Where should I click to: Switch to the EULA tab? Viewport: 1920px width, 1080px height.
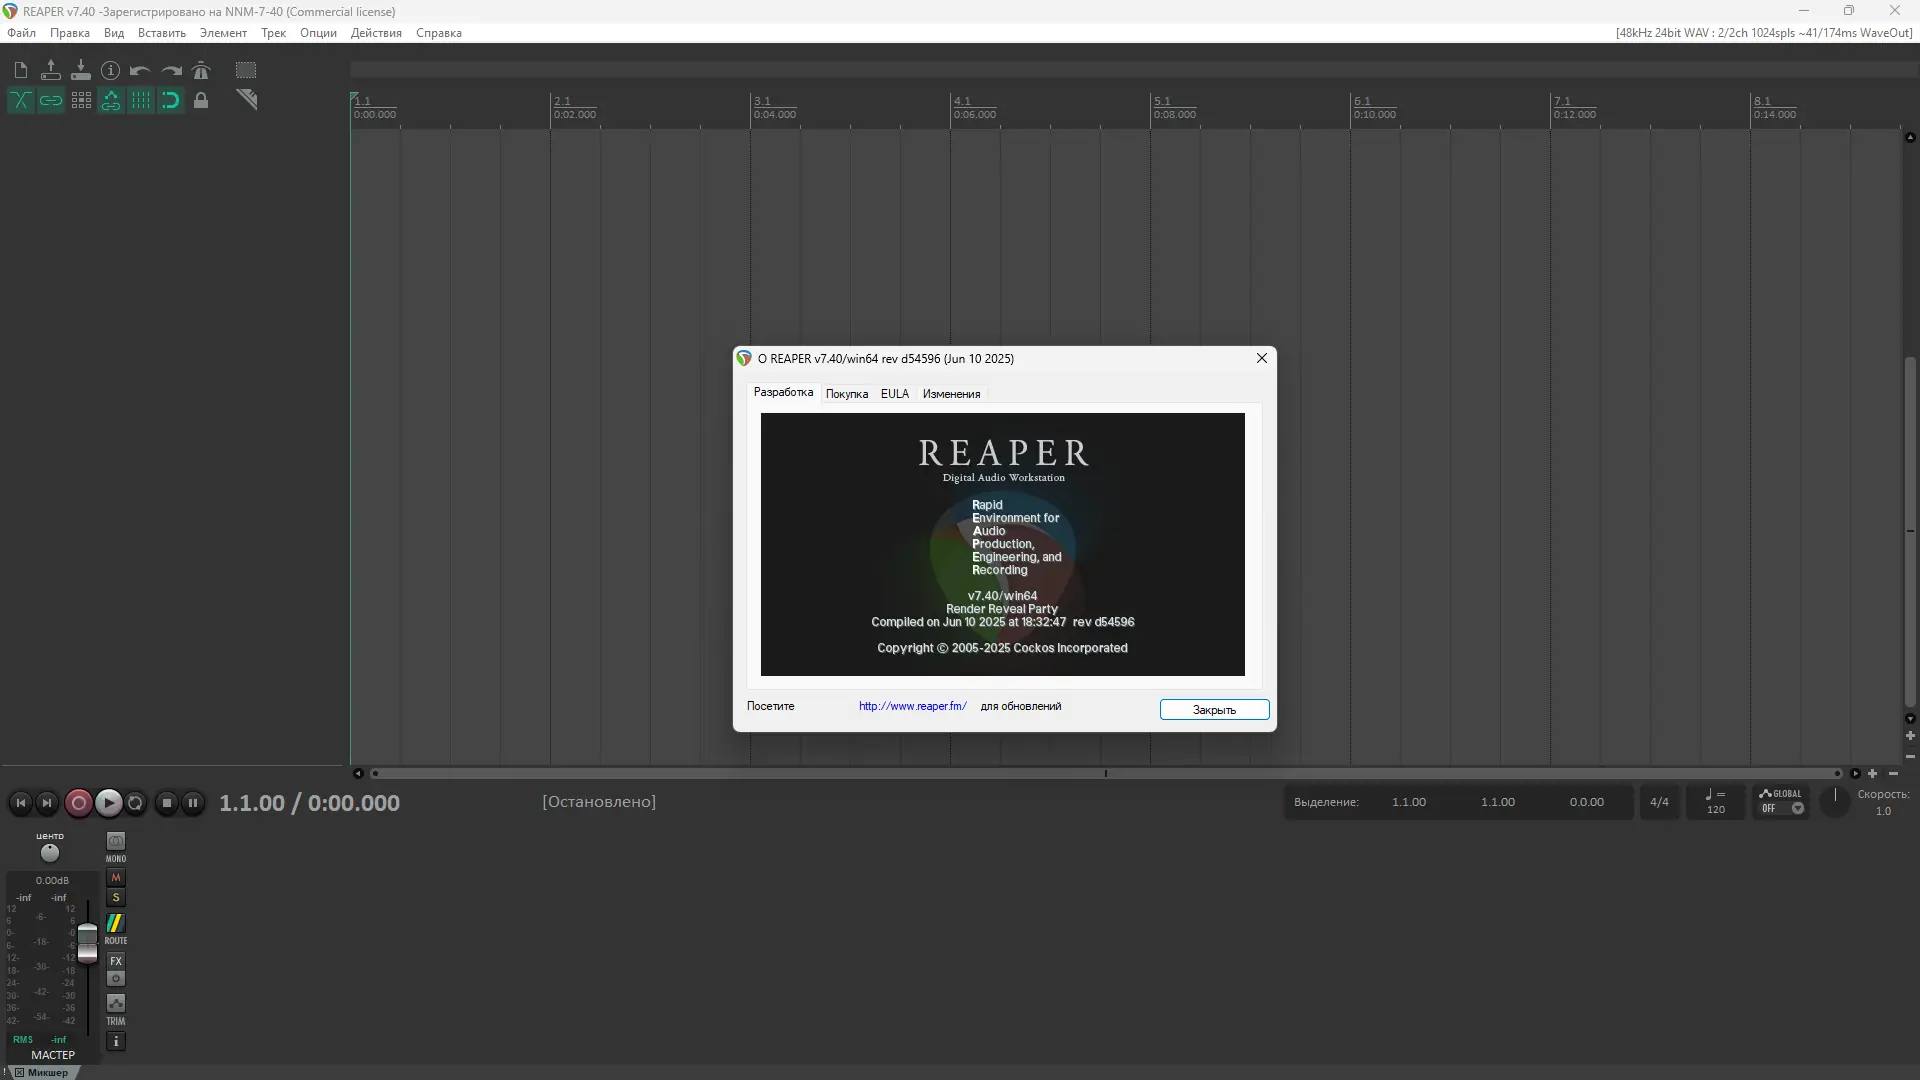click(x=894, y=394)
